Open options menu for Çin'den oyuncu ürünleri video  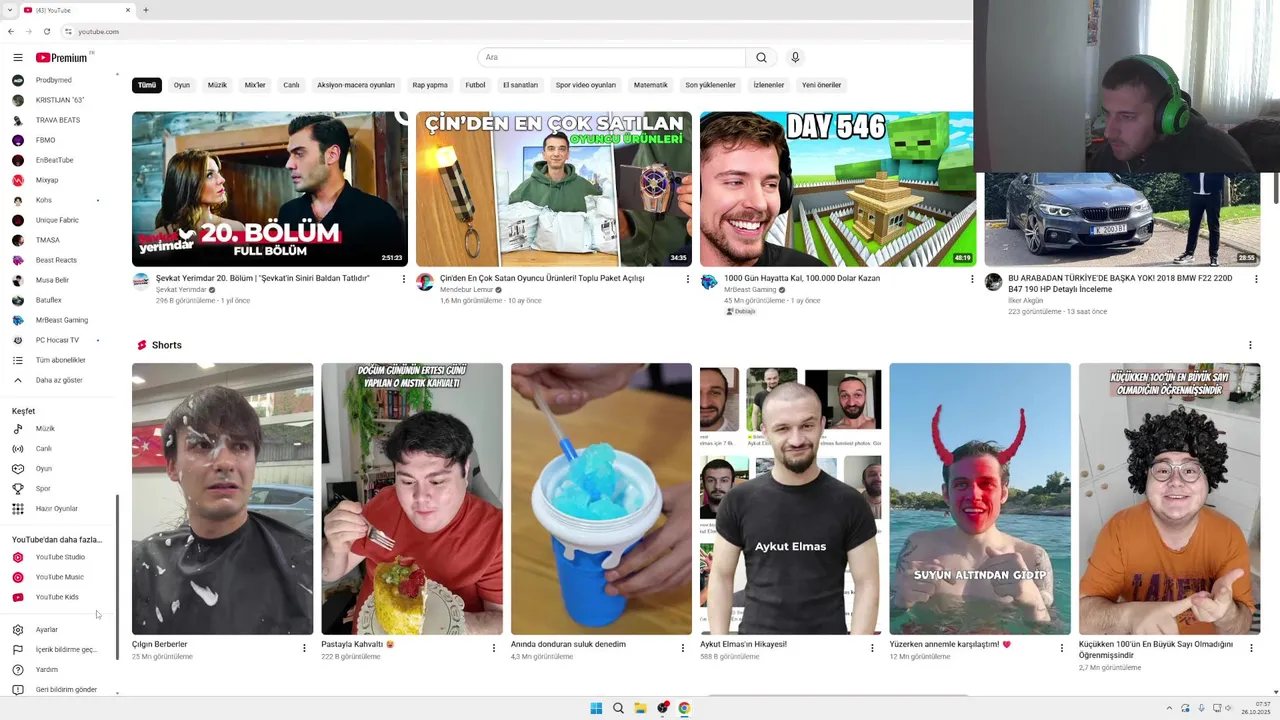tap(687, 279)
